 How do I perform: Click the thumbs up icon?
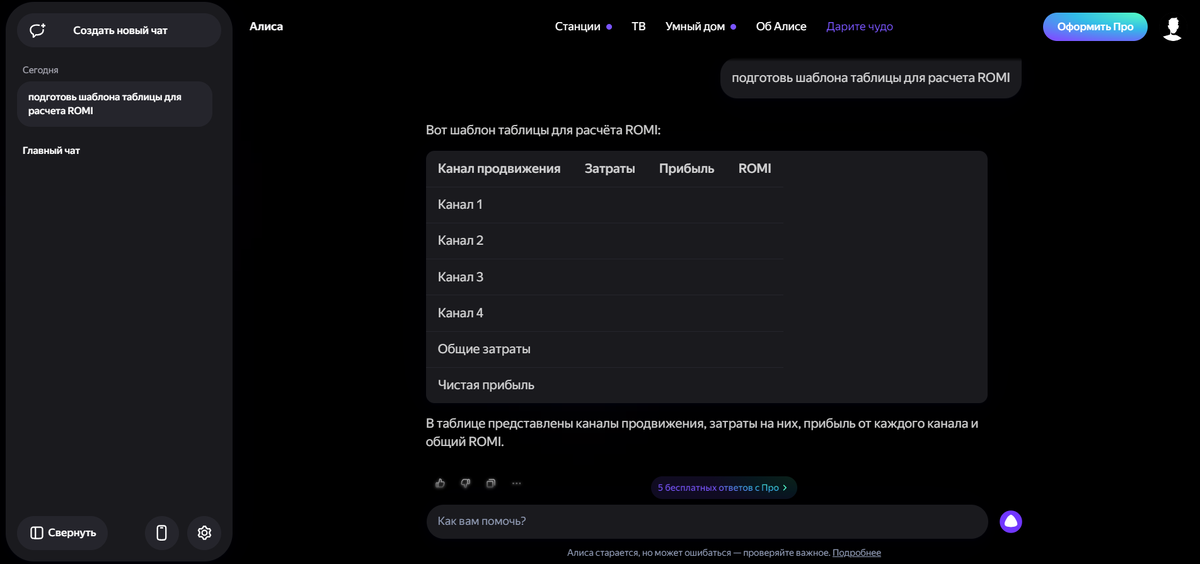click(440, 484)
